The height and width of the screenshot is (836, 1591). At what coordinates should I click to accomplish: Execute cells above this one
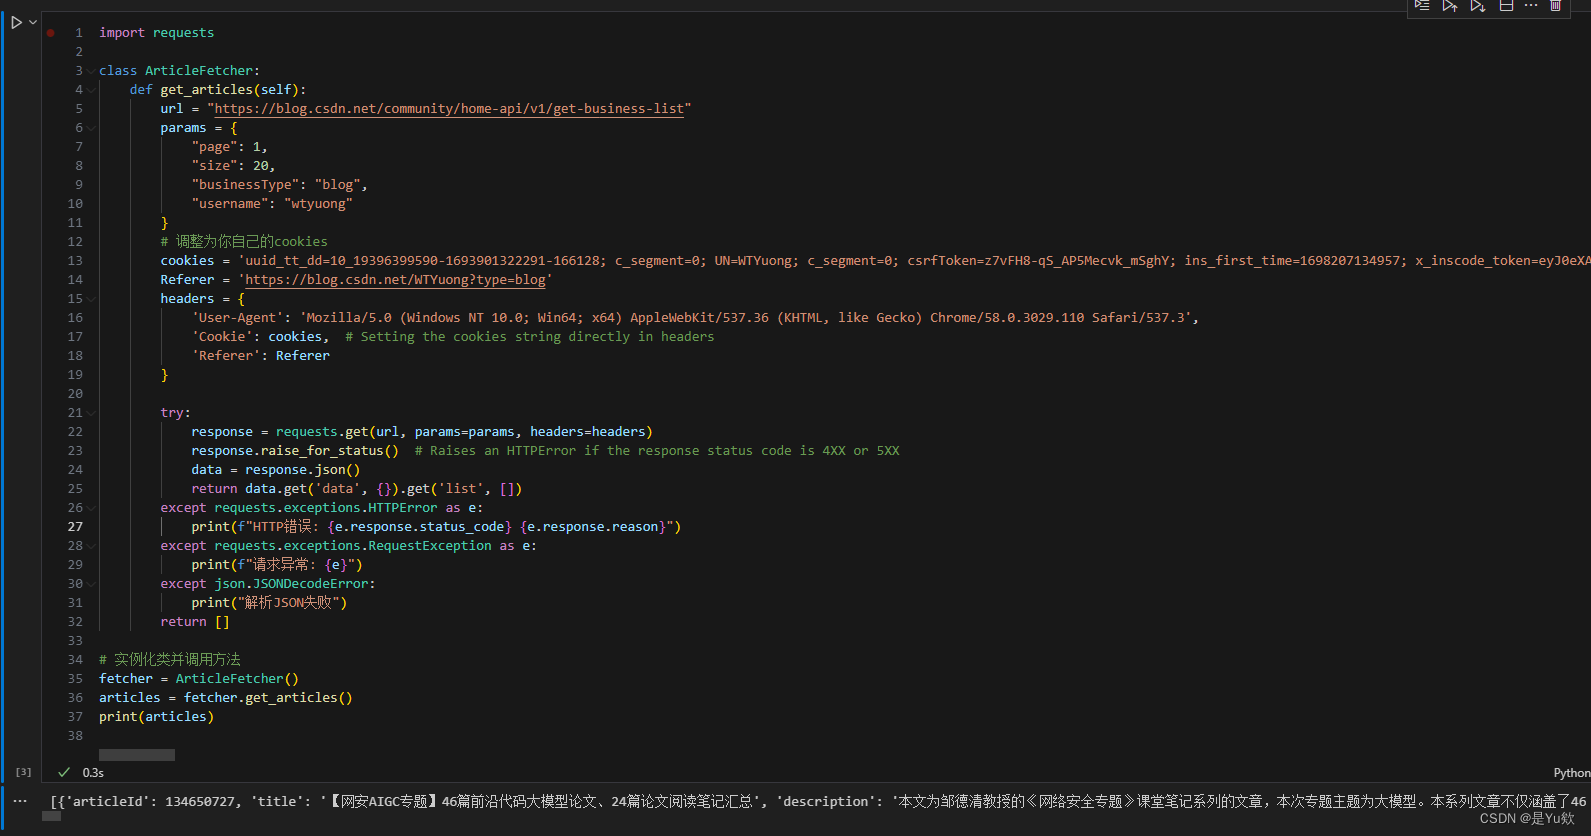click(x=1450, y=5)
